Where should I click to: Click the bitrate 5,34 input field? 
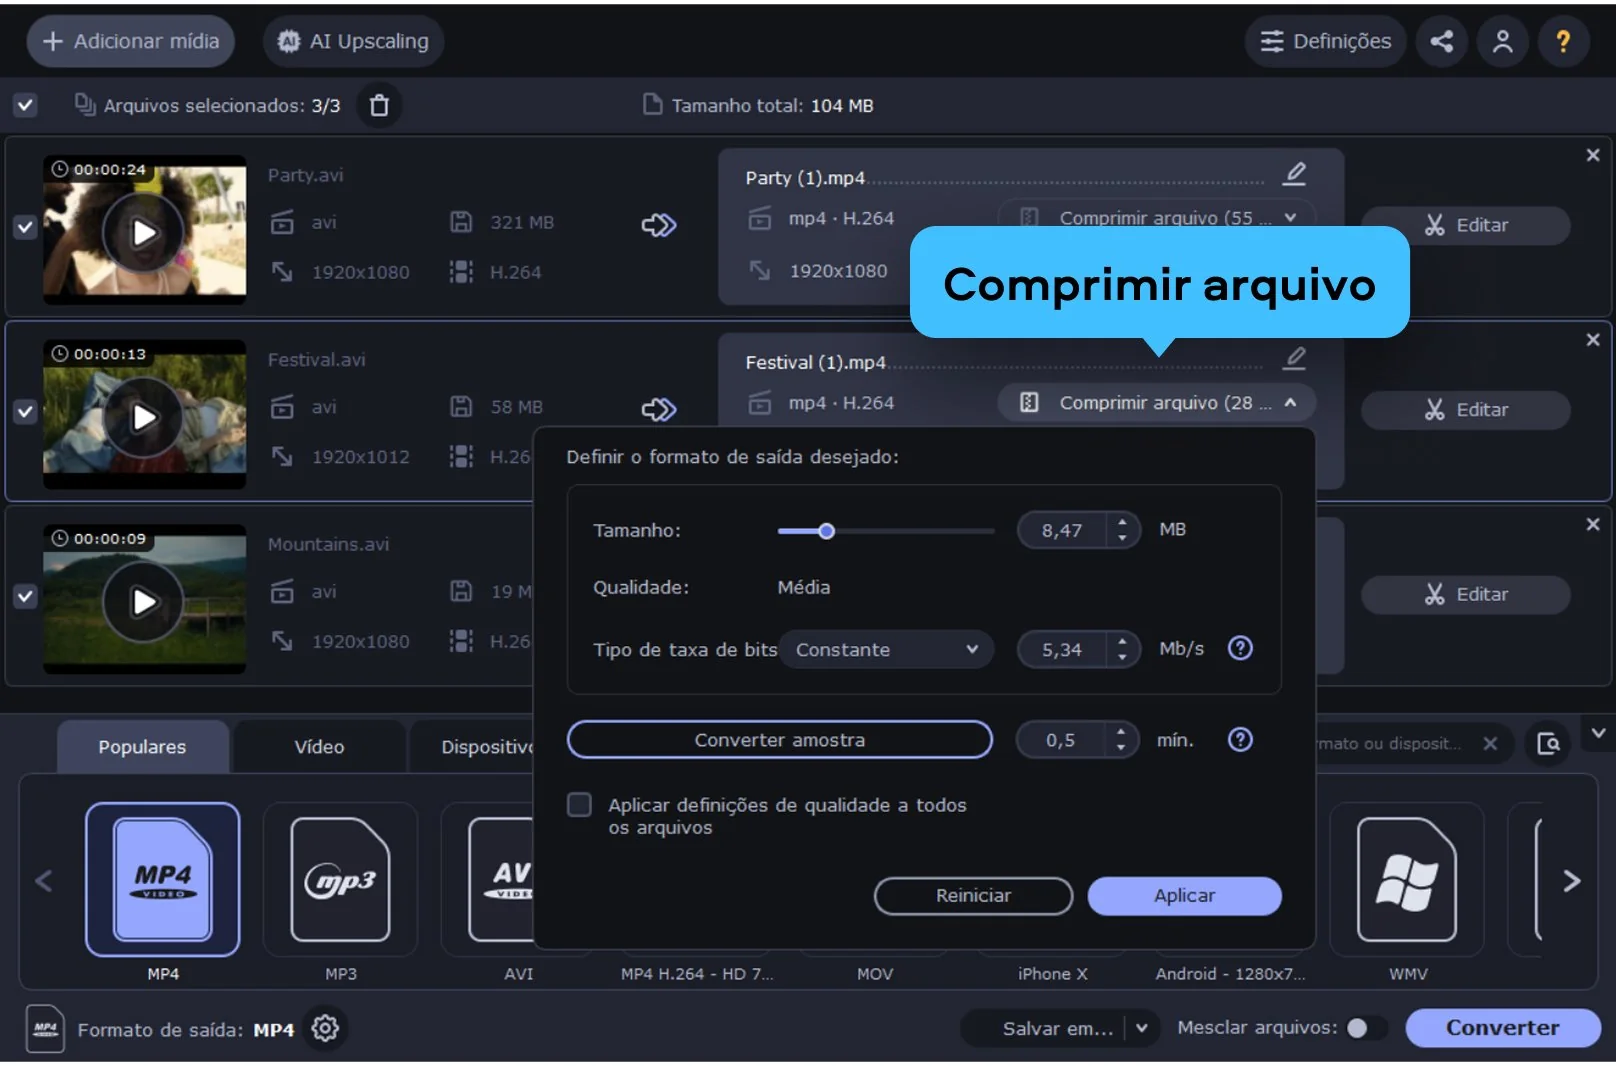click(x=1062, y=649)
